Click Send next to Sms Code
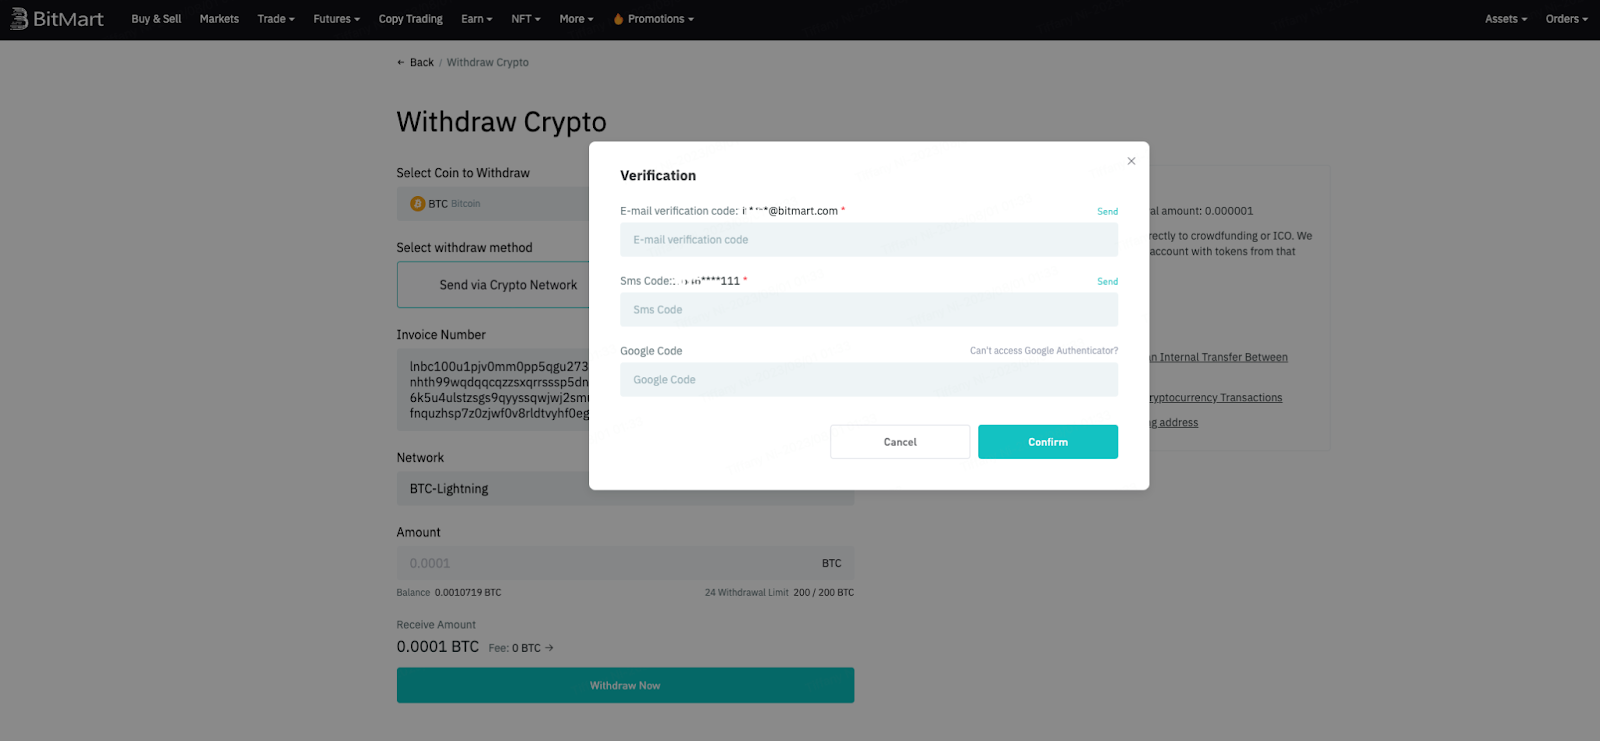 point(1107,281)
